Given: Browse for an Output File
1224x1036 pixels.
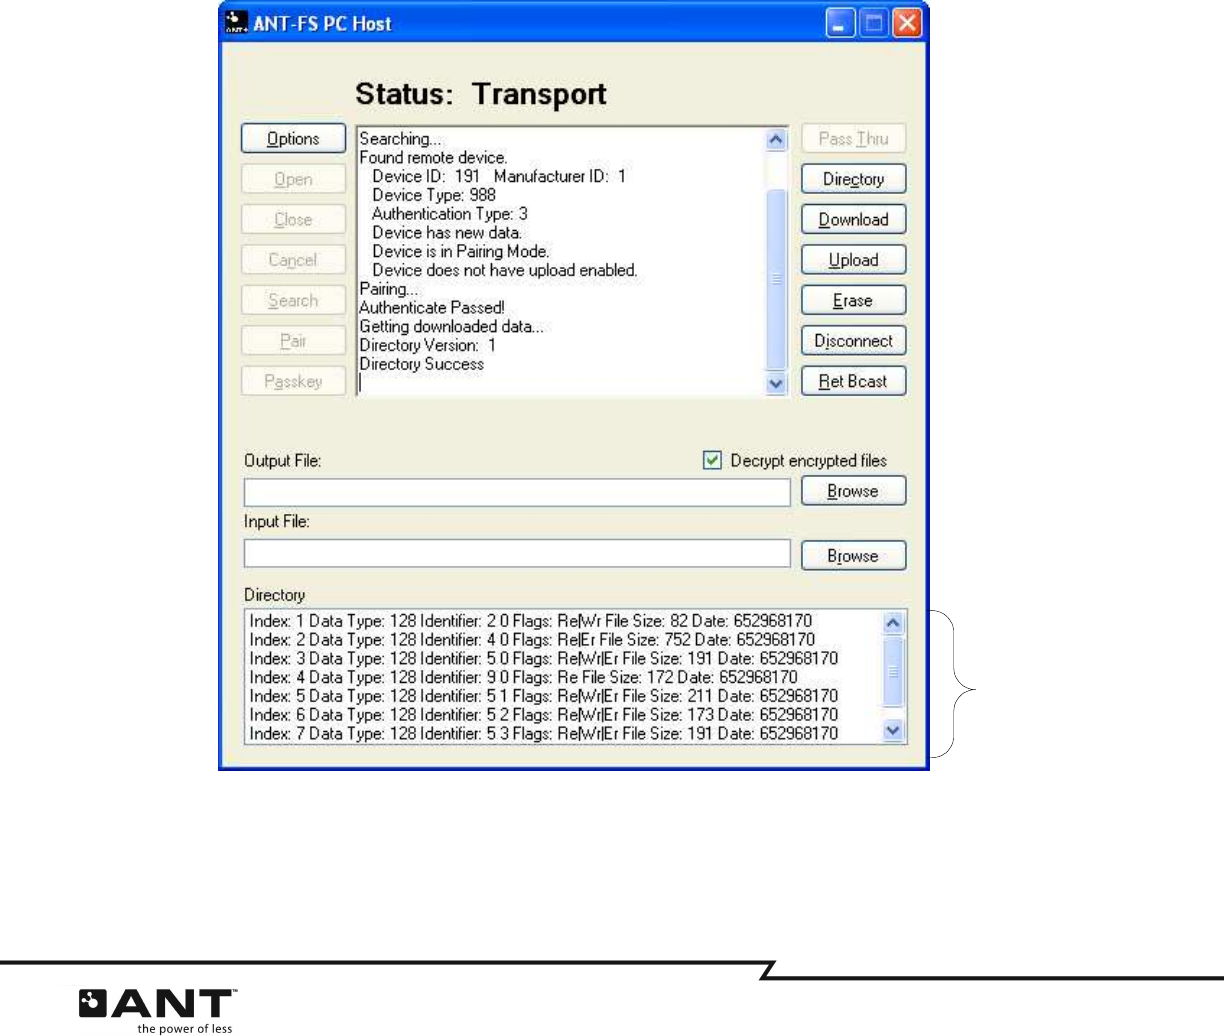Looking at the screenshot, I should coord(853,491).
